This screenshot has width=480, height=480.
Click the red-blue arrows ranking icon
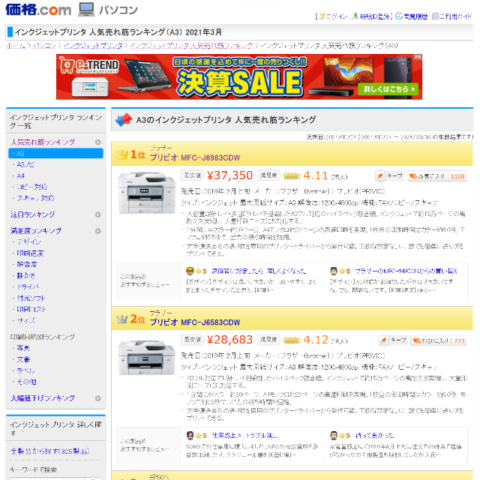124,120
